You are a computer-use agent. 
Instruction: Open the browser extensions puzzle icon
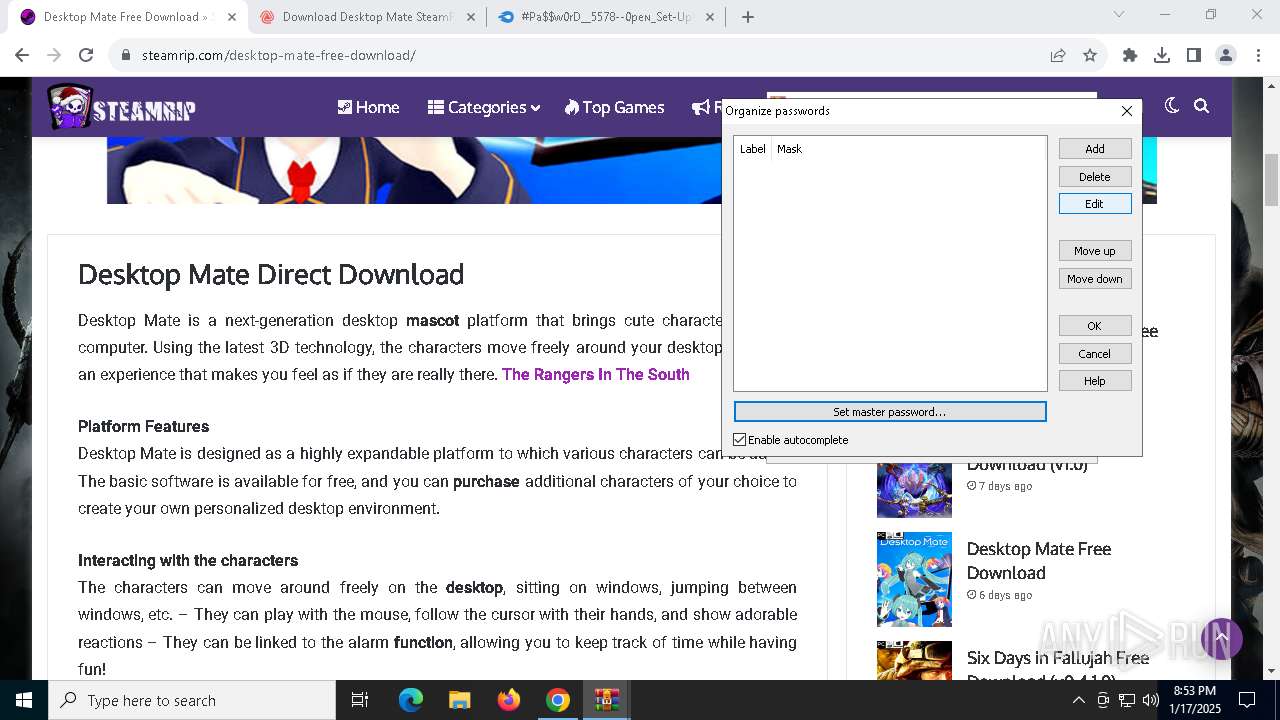pos(1130,56)
